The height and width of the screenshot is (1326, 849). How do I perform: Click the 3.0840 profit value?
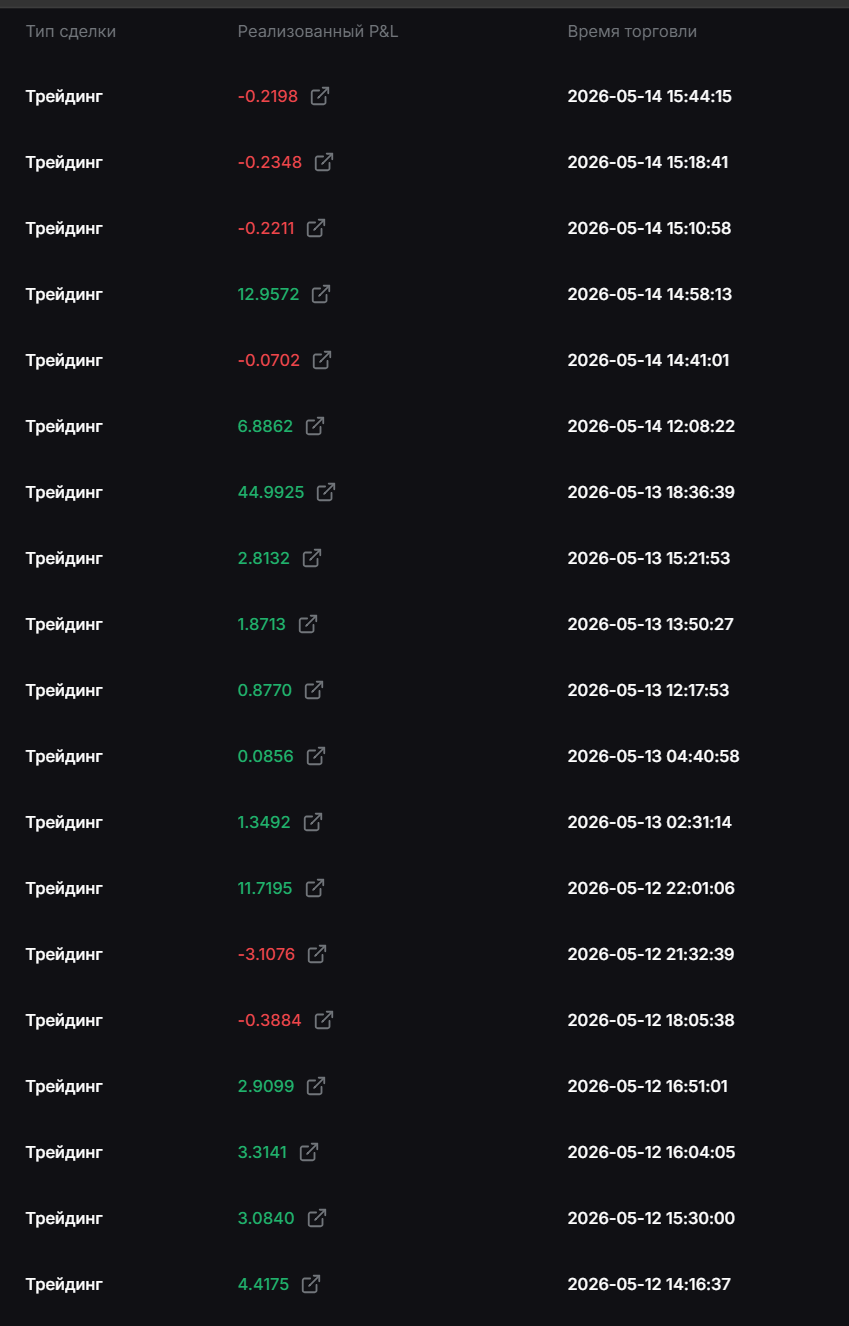pyautogui.click(x=266, y=1218)
